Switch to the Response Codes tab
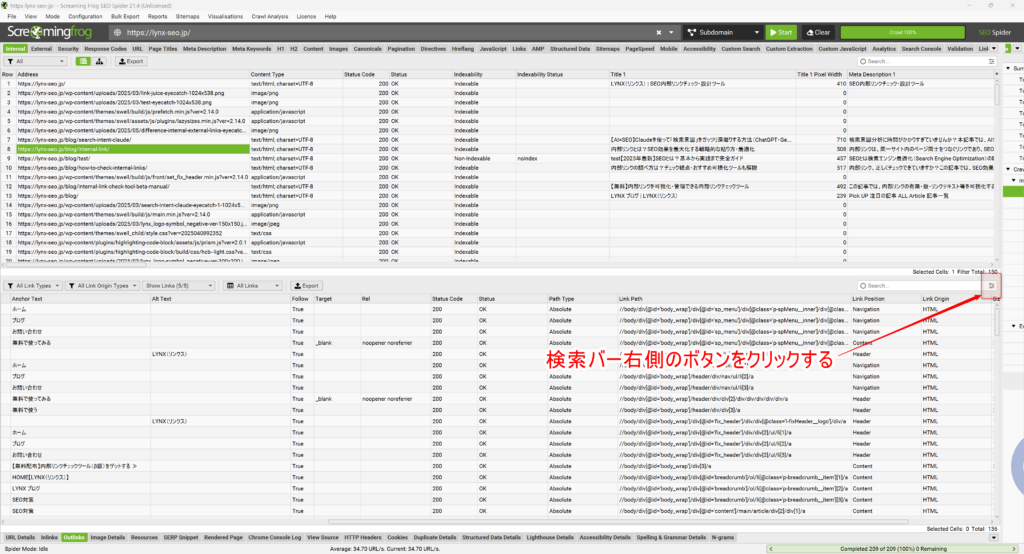 click(x=105, y=48)
